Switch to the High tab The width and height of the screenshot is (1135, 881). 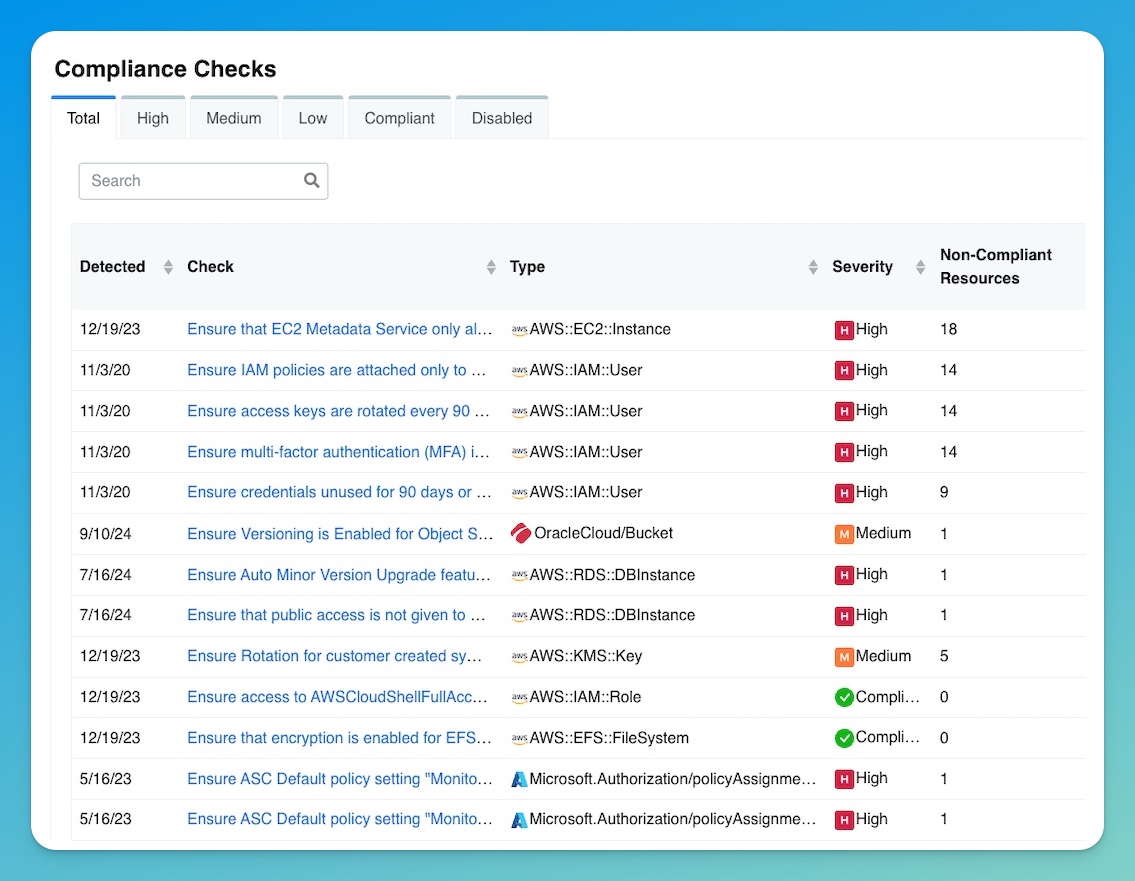(153, 118)
